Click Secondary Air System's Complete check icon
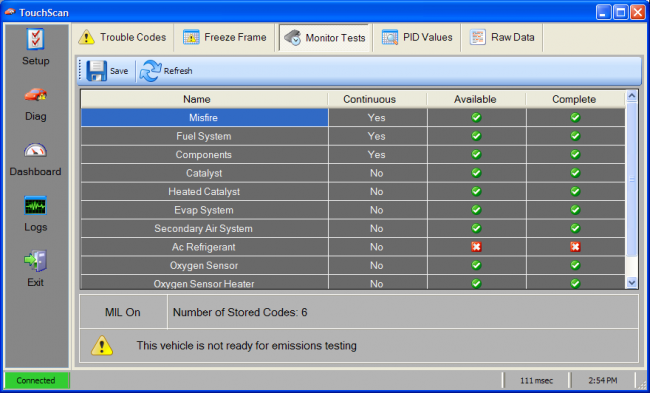The width and height of the screenshot is (650, 393). 575,228
